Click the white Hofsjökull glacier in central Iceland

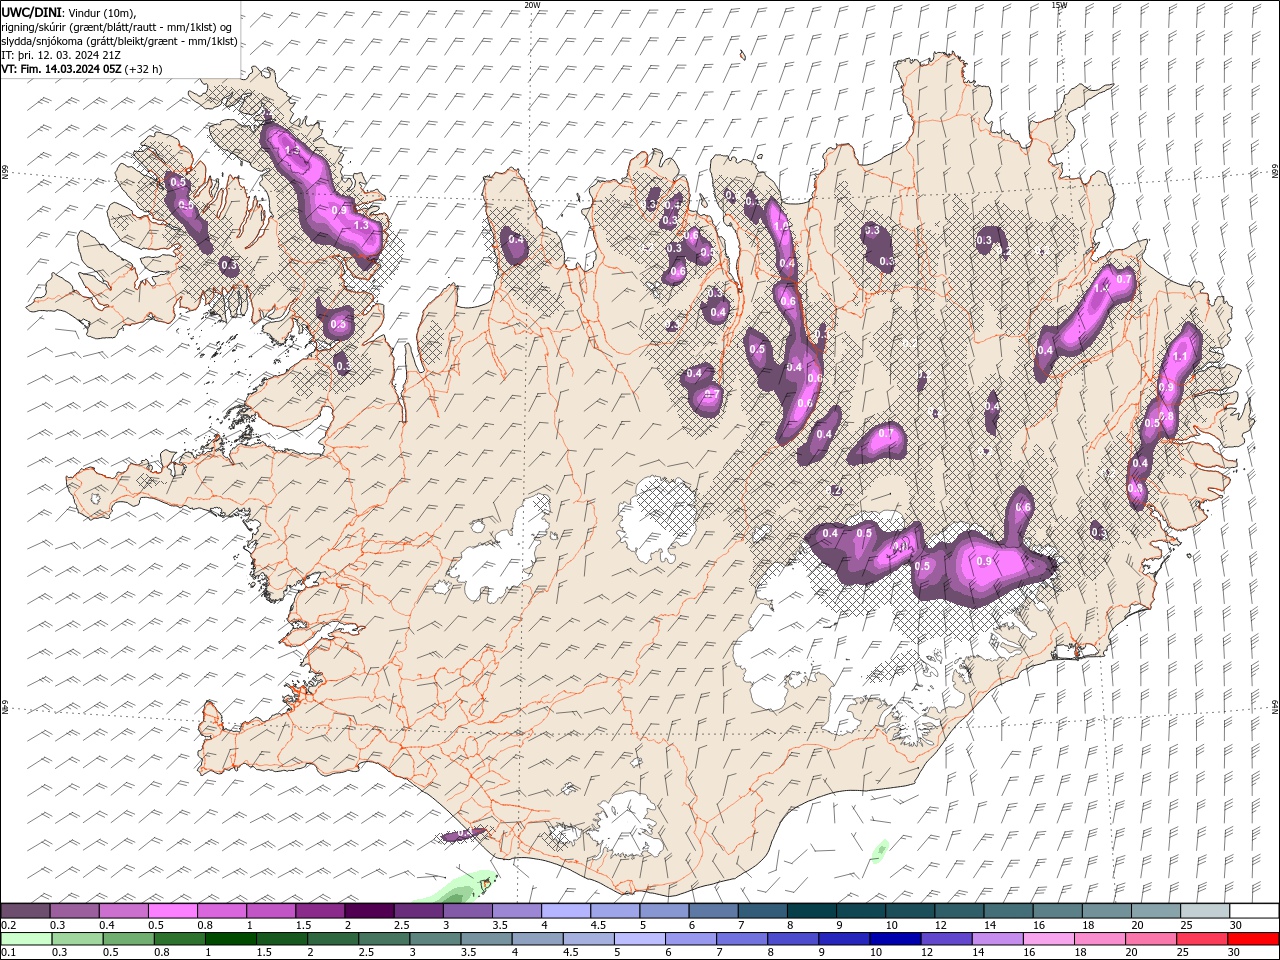(657, 520)
